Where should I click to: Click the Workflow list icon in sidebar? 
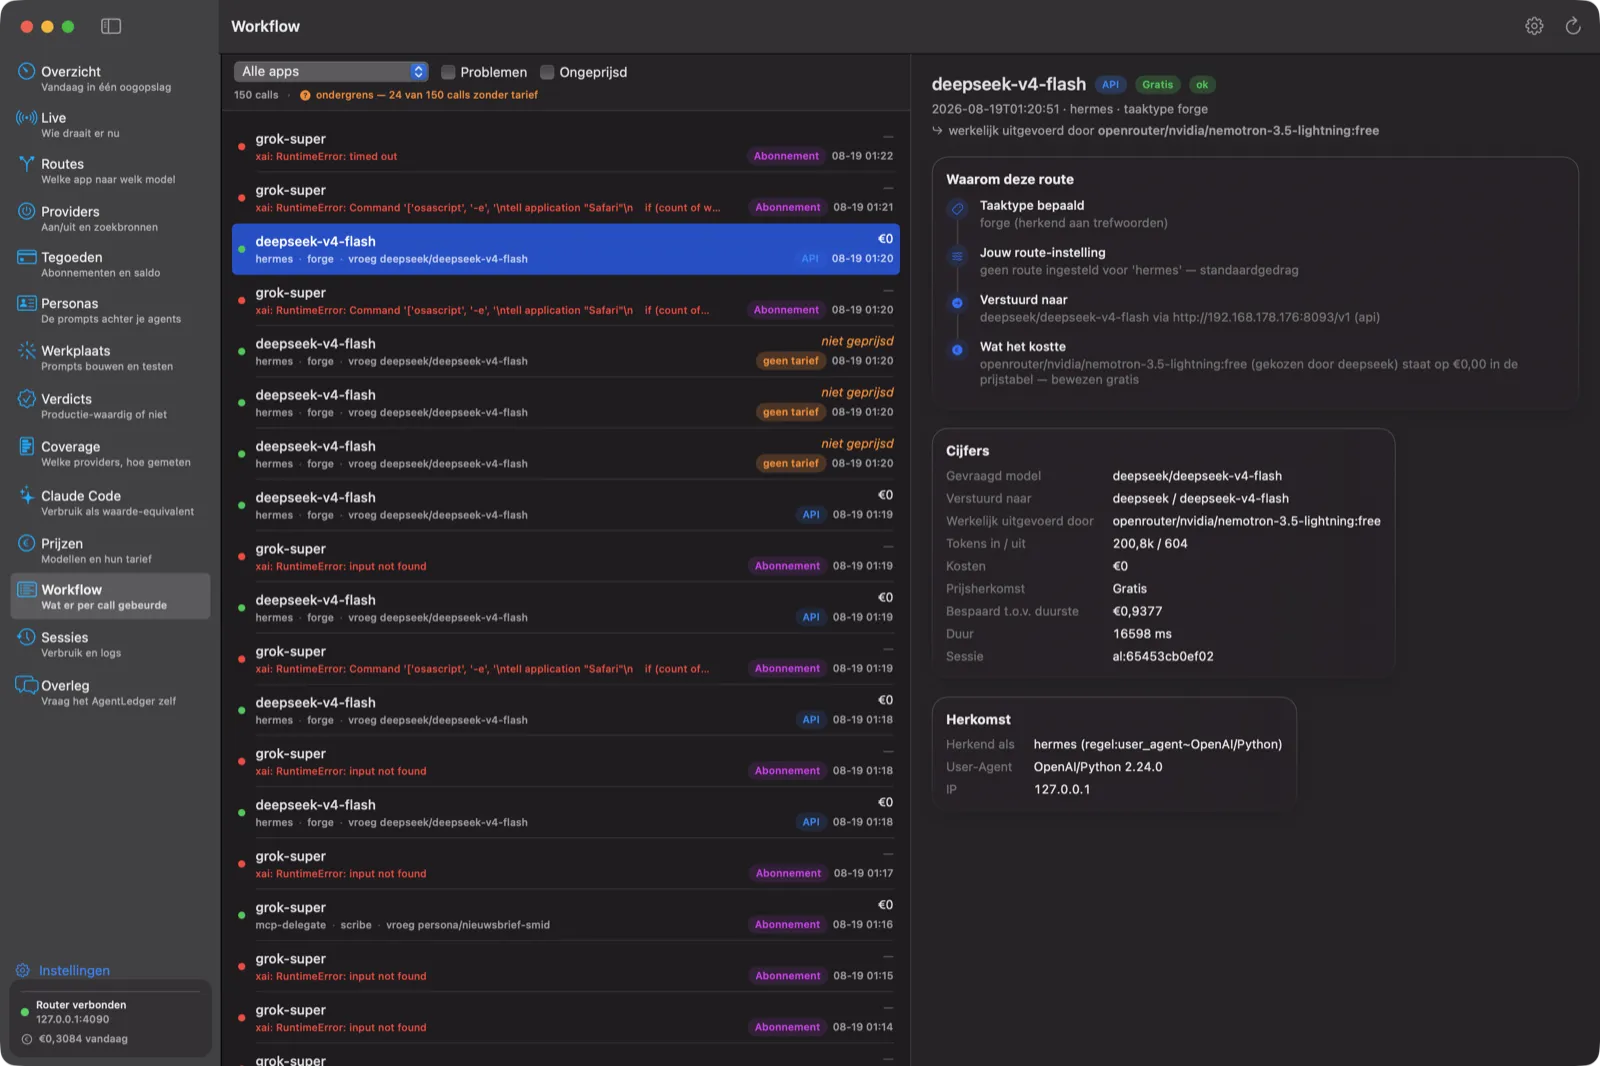tap(26, 590)
